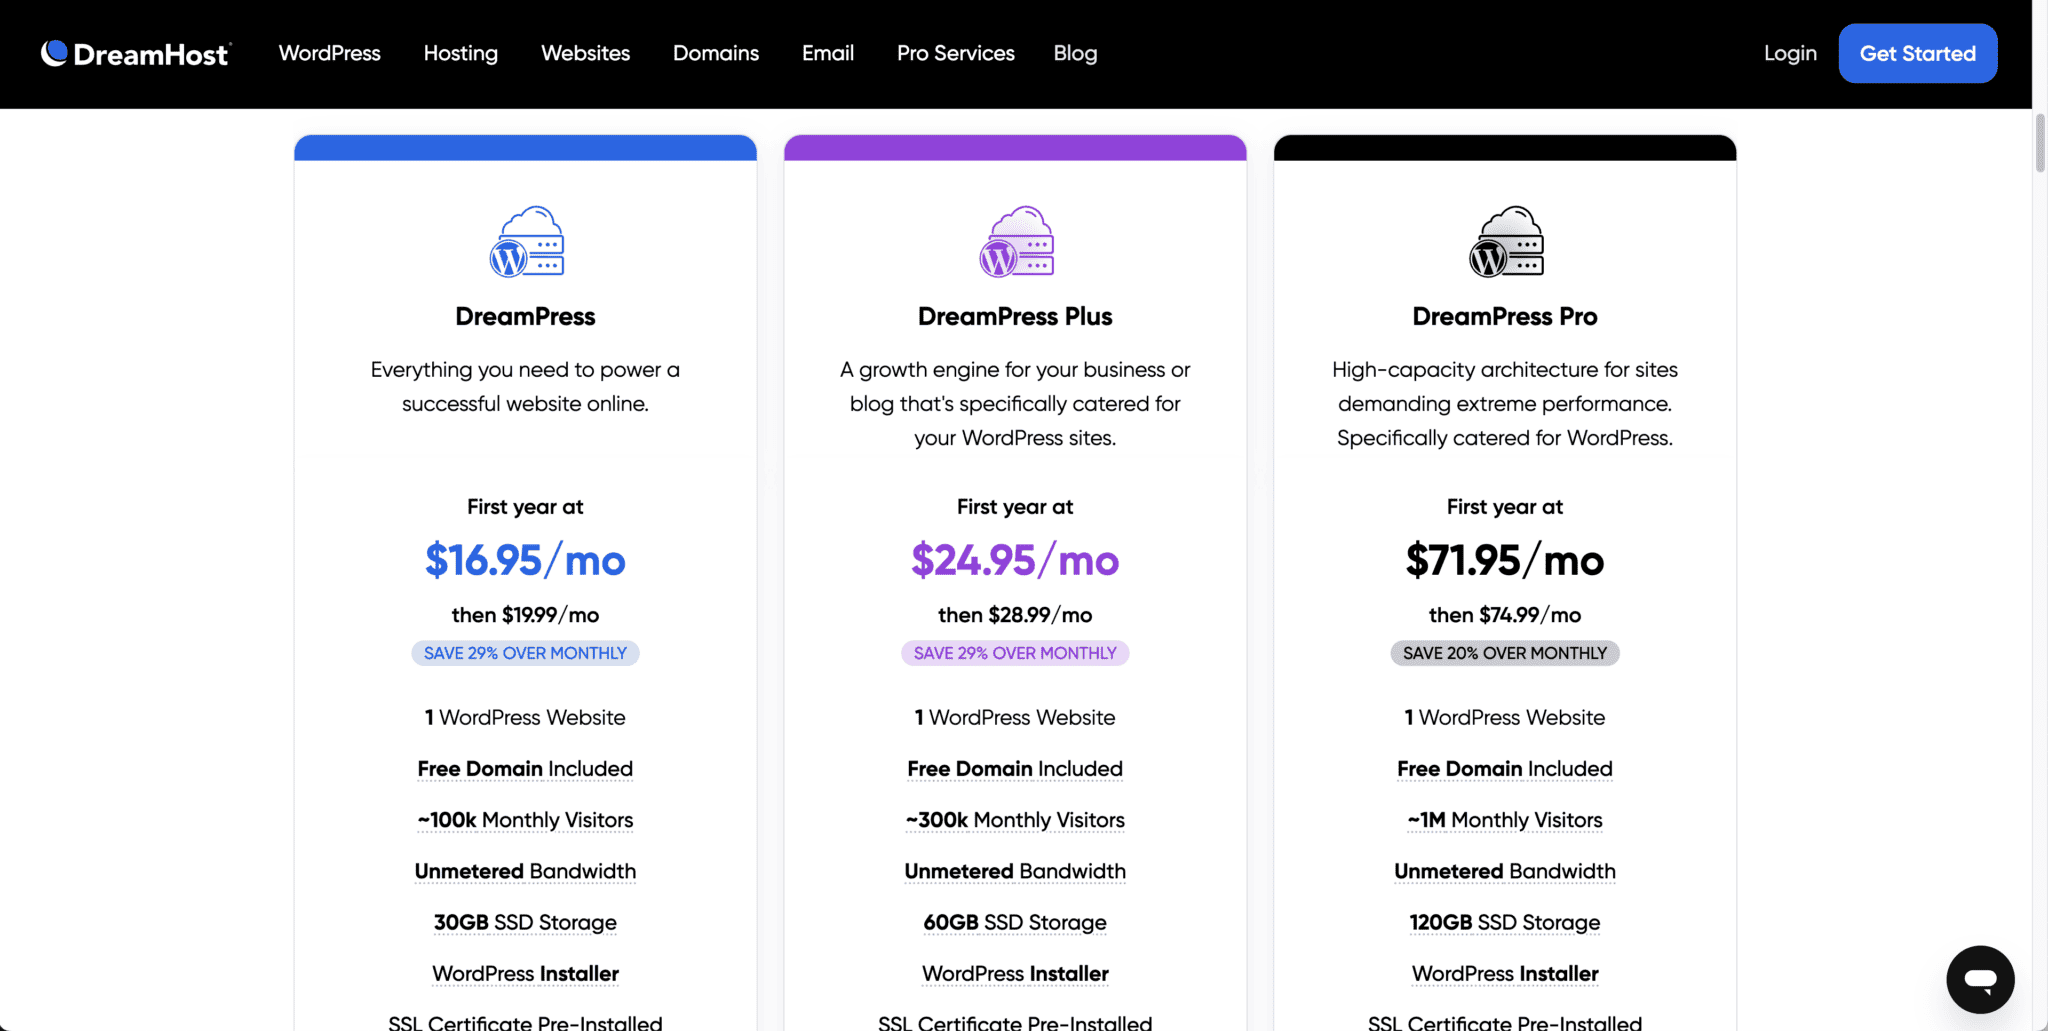Open the Domains menu
Image resolution: width=2048 pixels, height=1031 pixels.
tap(716, 53)
